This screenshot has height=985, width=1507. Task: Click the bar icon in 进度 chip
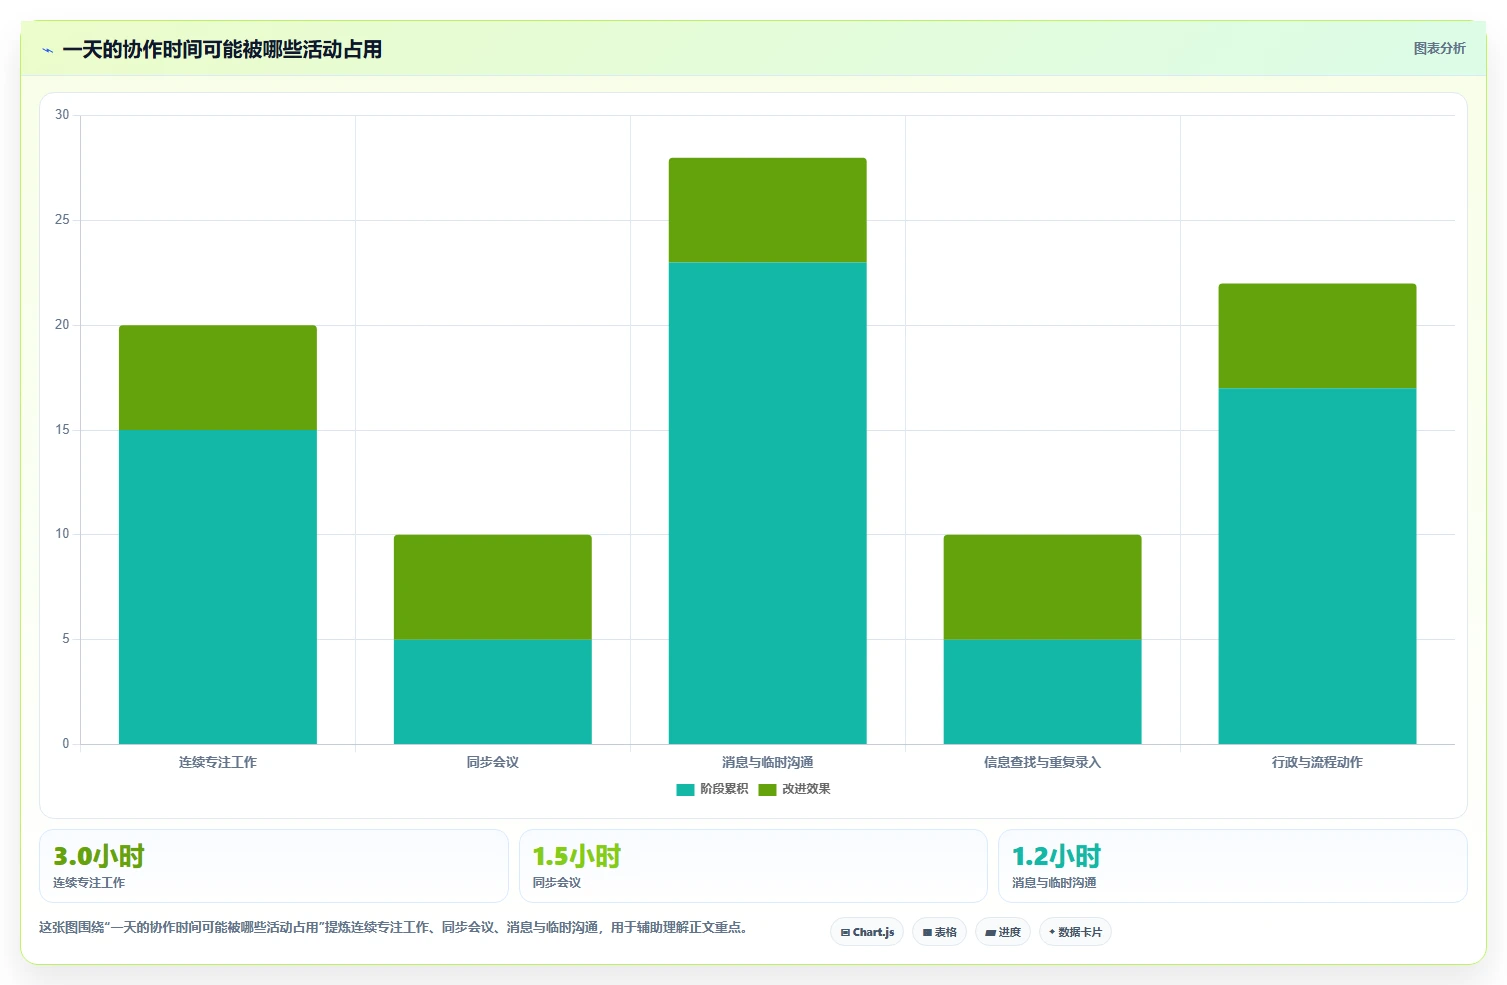(990, 932)
